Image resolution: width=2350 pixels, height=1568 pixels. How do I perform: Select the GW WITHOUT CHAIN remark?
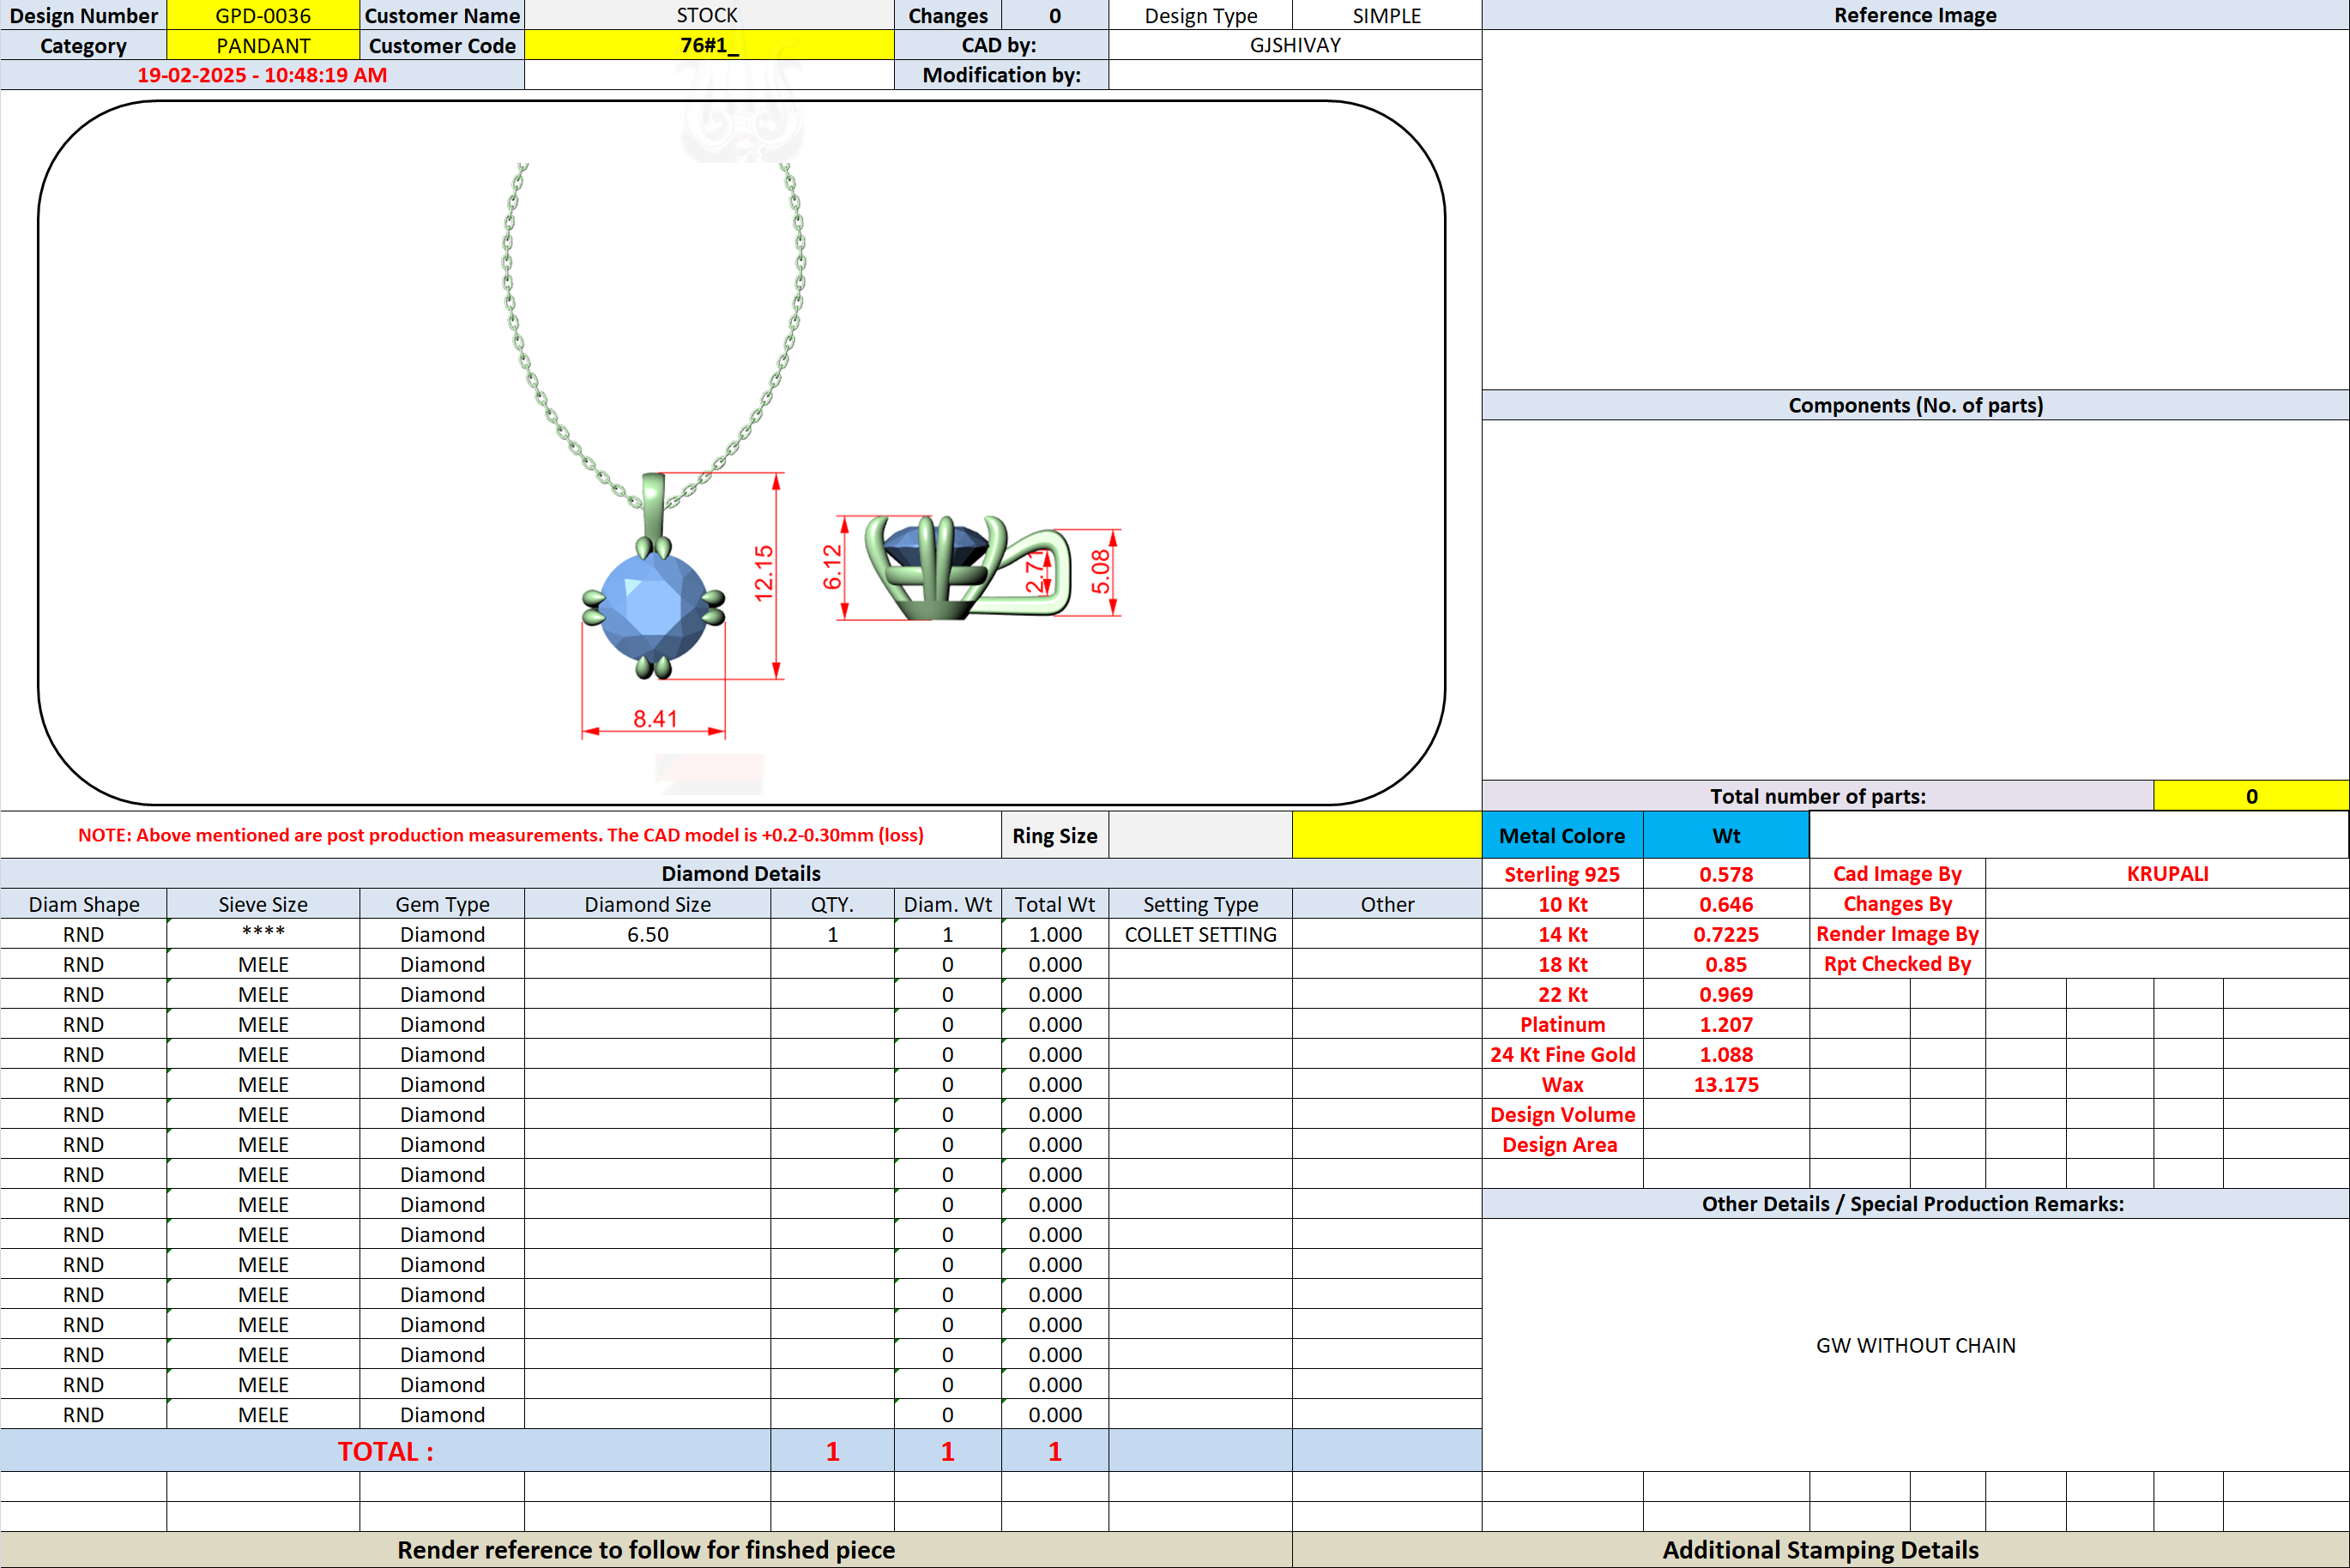coord(1915,1345)
